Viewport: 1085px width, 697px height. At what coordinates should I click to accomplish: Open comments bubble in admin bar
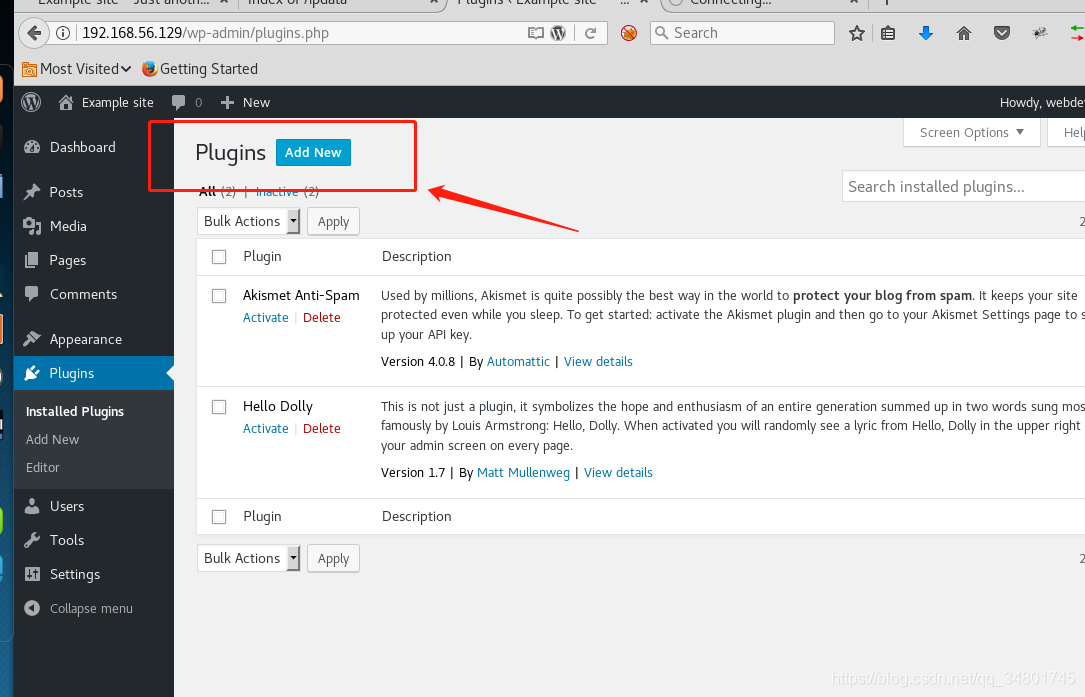(187, 102)
